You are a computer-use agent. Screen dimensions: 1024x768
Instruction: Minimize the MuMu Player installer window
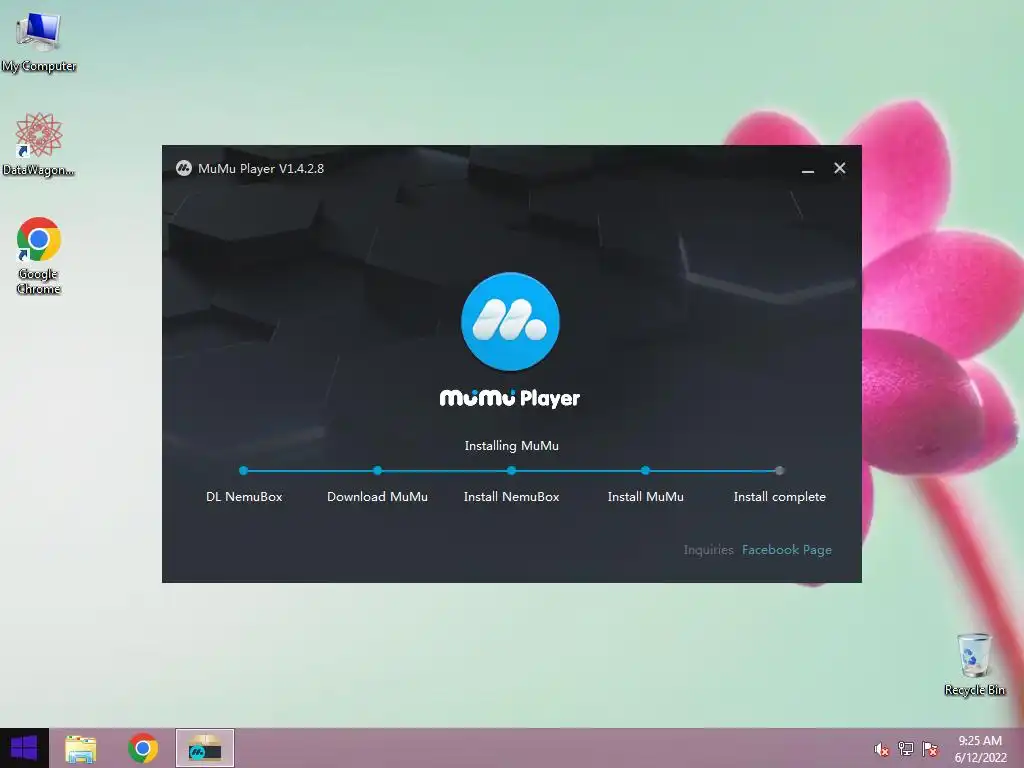[808, 169]
